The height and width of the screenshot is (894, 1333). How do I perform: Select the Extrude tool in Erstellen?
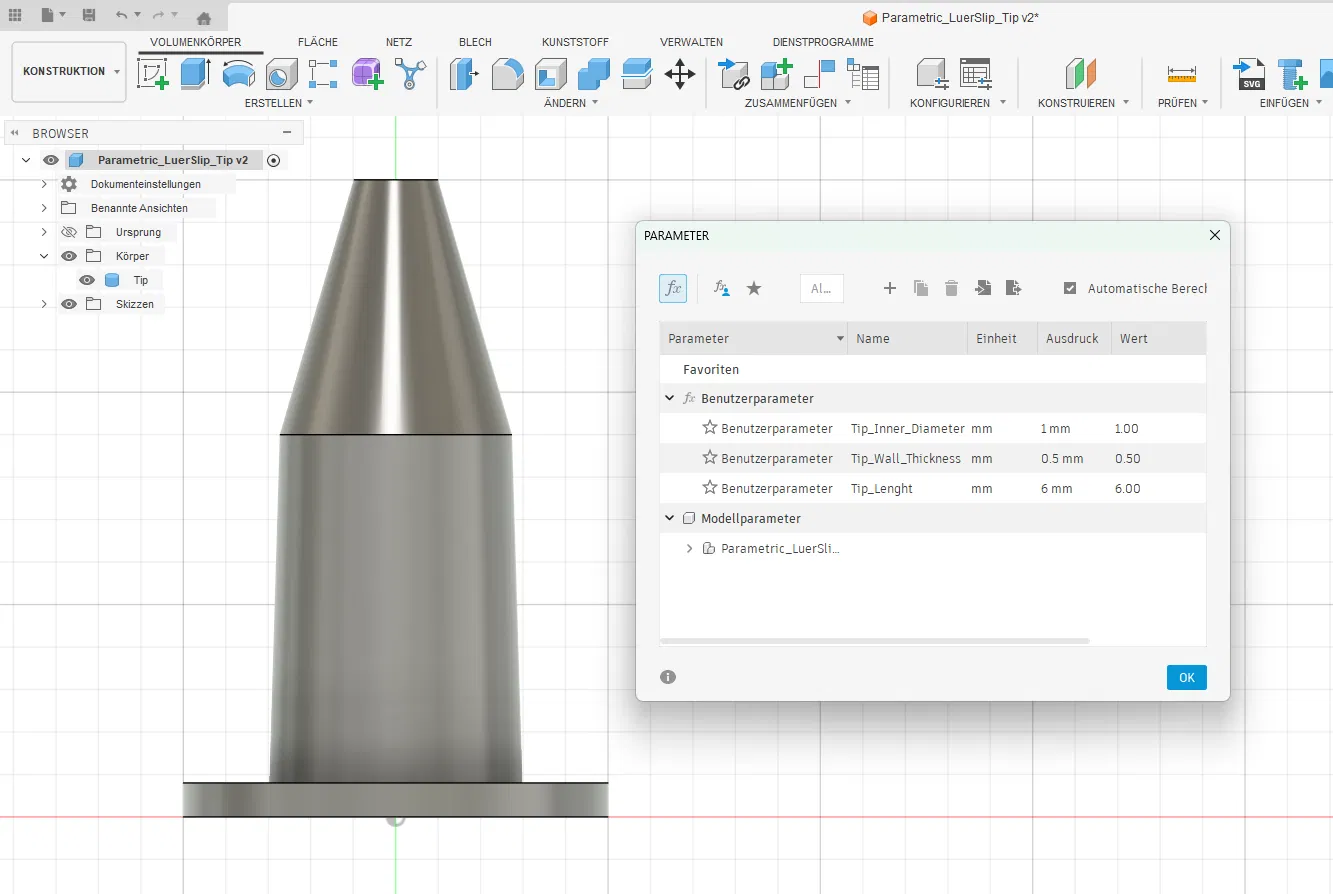[195, 74]
